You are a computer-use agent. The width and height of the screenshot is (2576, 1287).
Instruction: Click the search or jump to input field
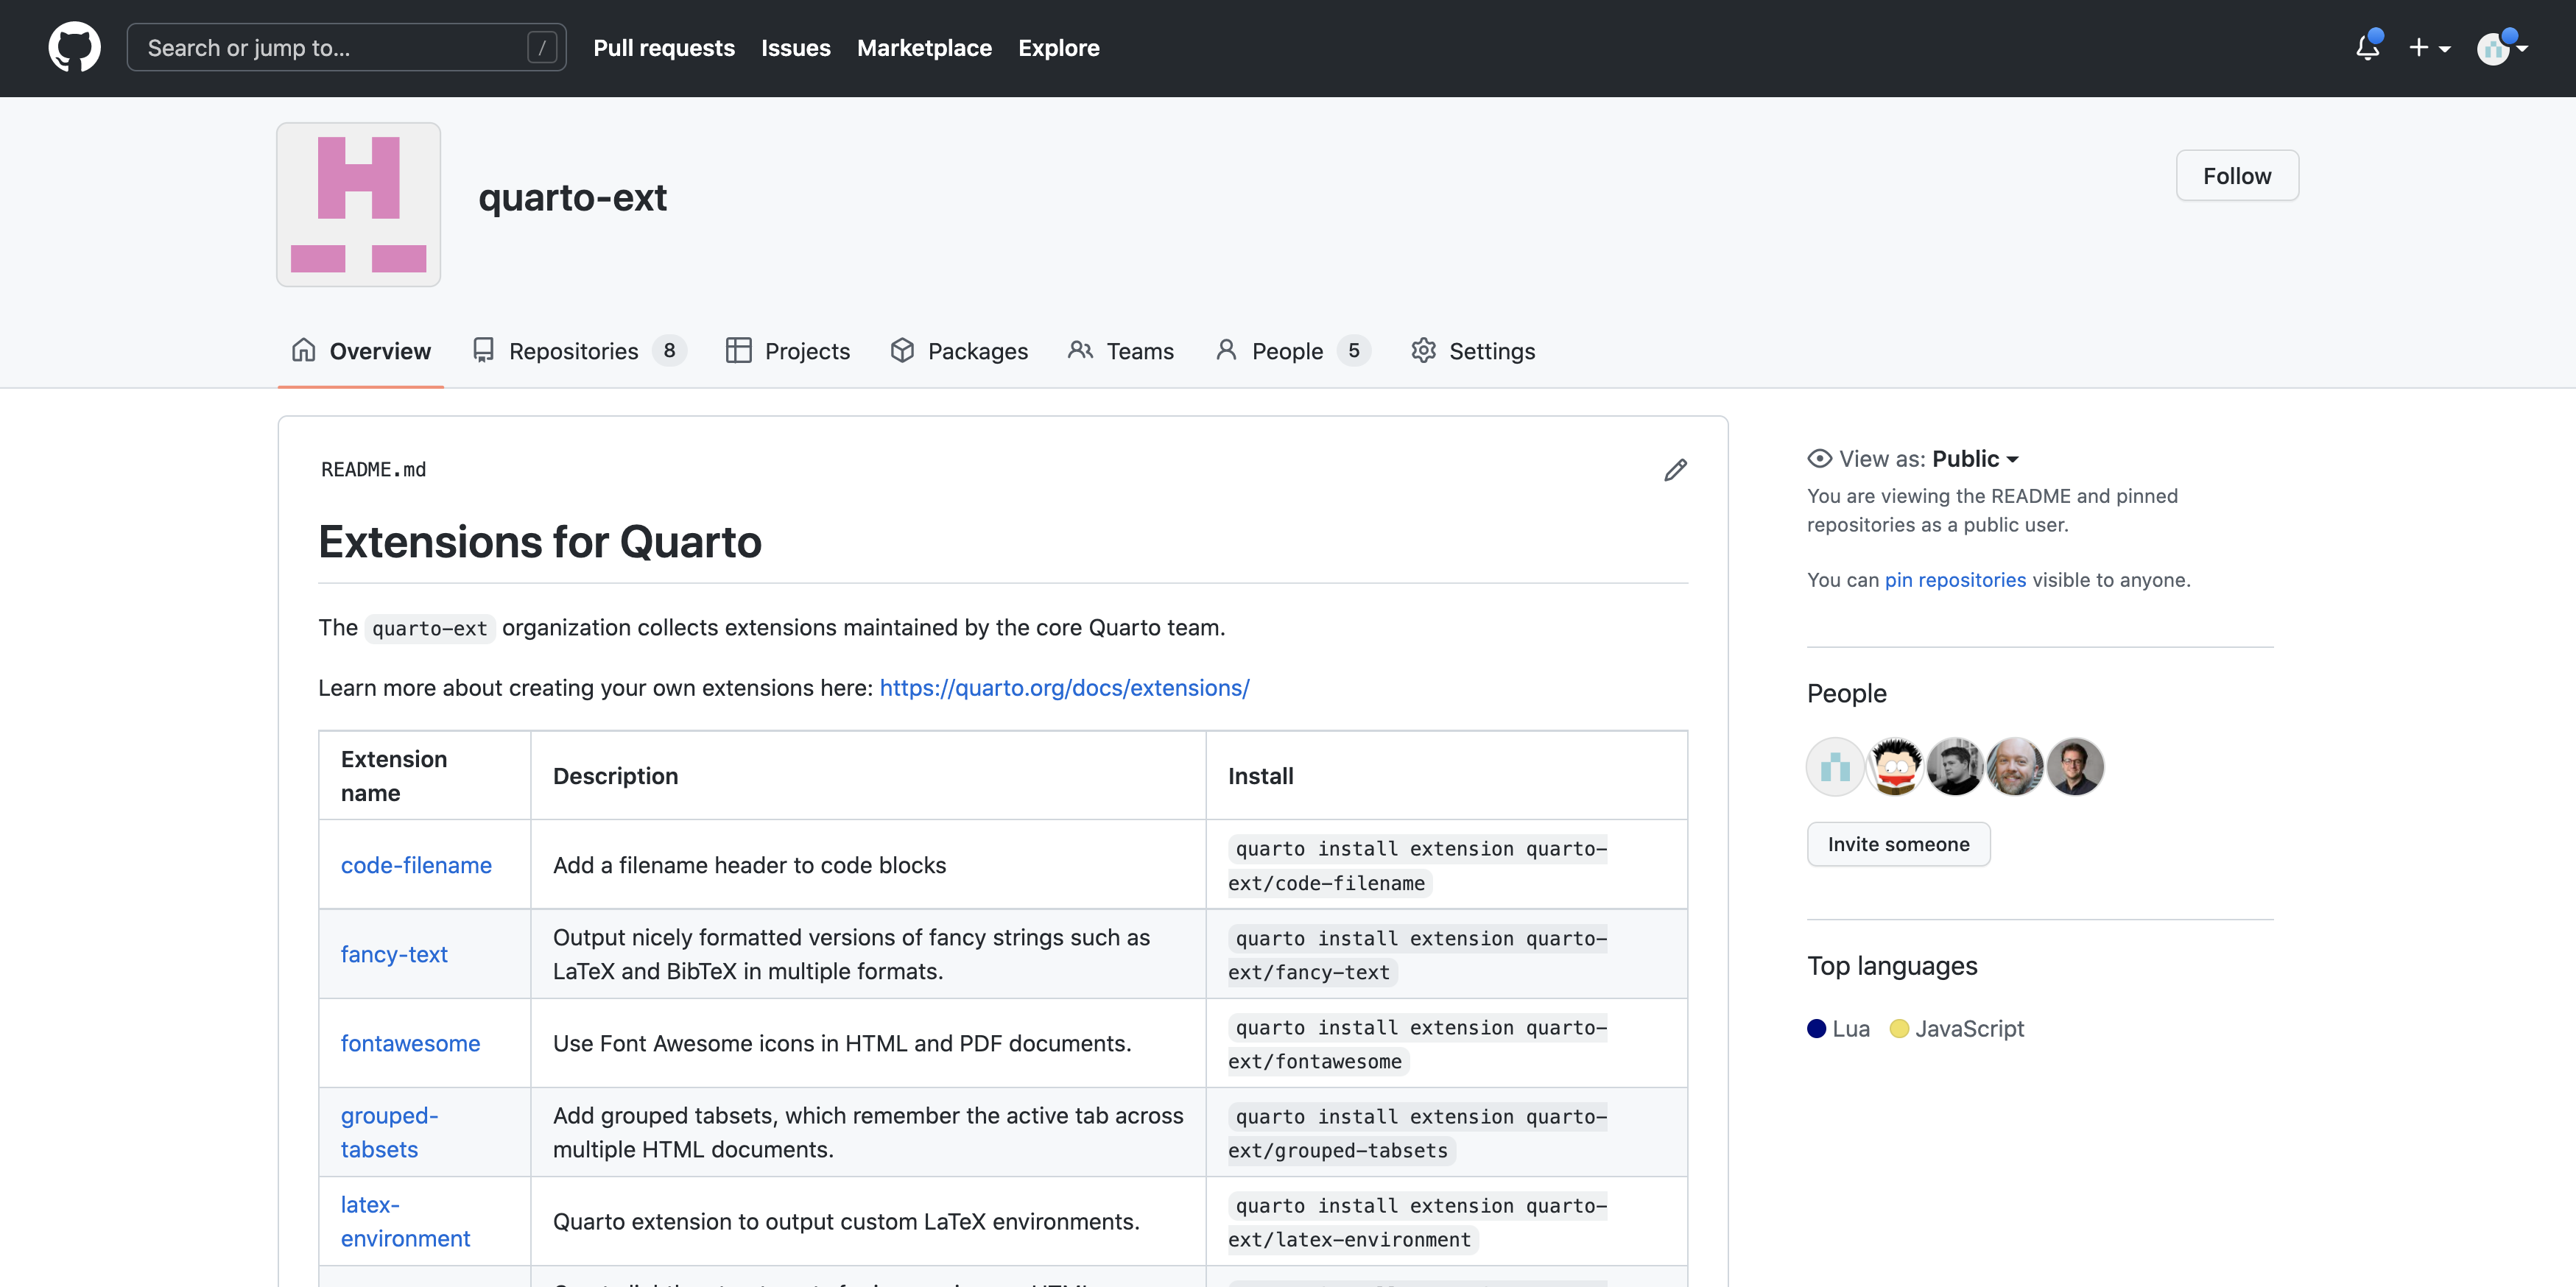(x=330, y=47)
